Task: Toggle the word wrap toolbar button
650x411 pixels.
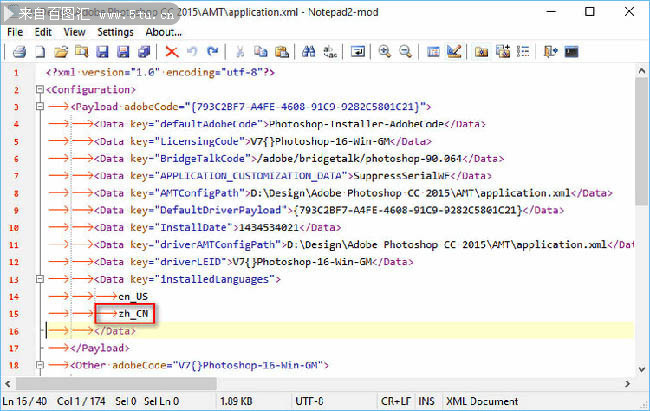Action: [357, 52]
